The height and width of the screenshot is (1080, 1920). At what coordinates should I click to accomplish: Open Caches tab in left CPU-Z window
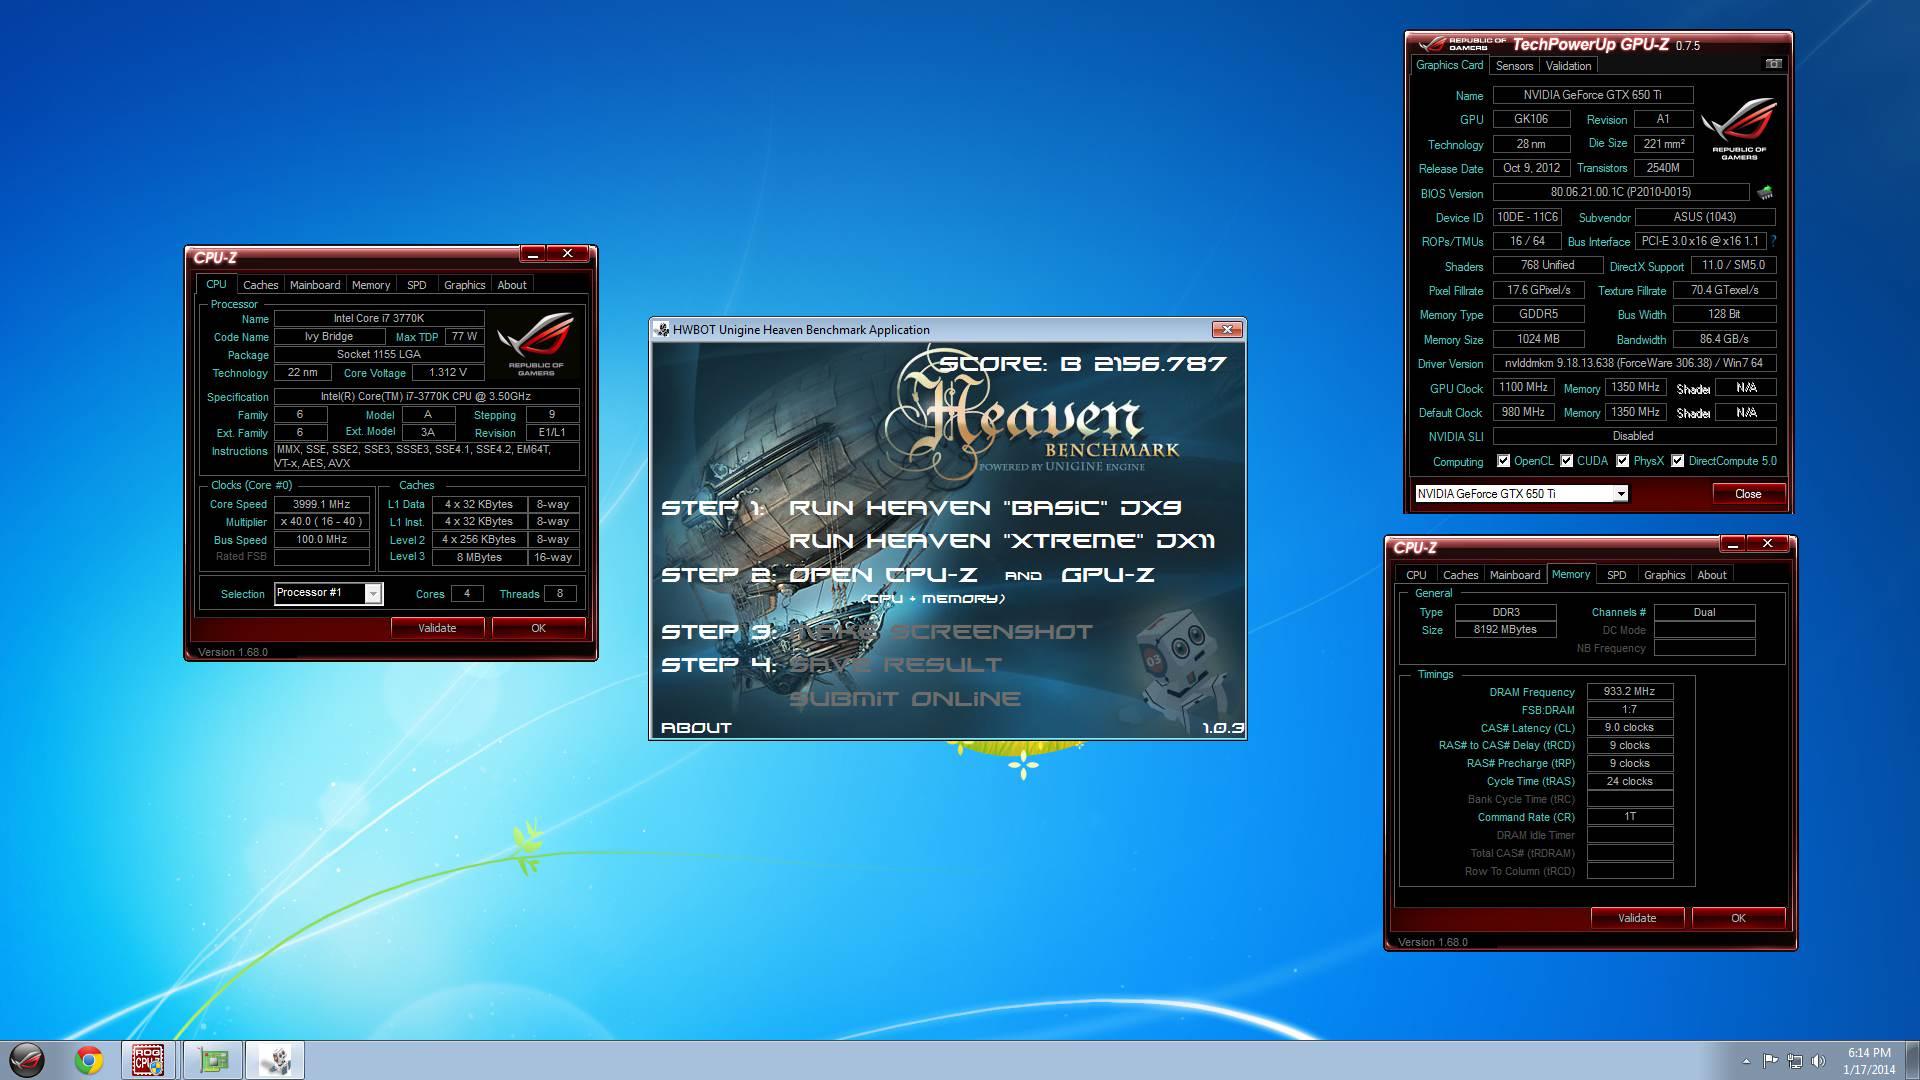pyautogui.click(x=260, y=285)
